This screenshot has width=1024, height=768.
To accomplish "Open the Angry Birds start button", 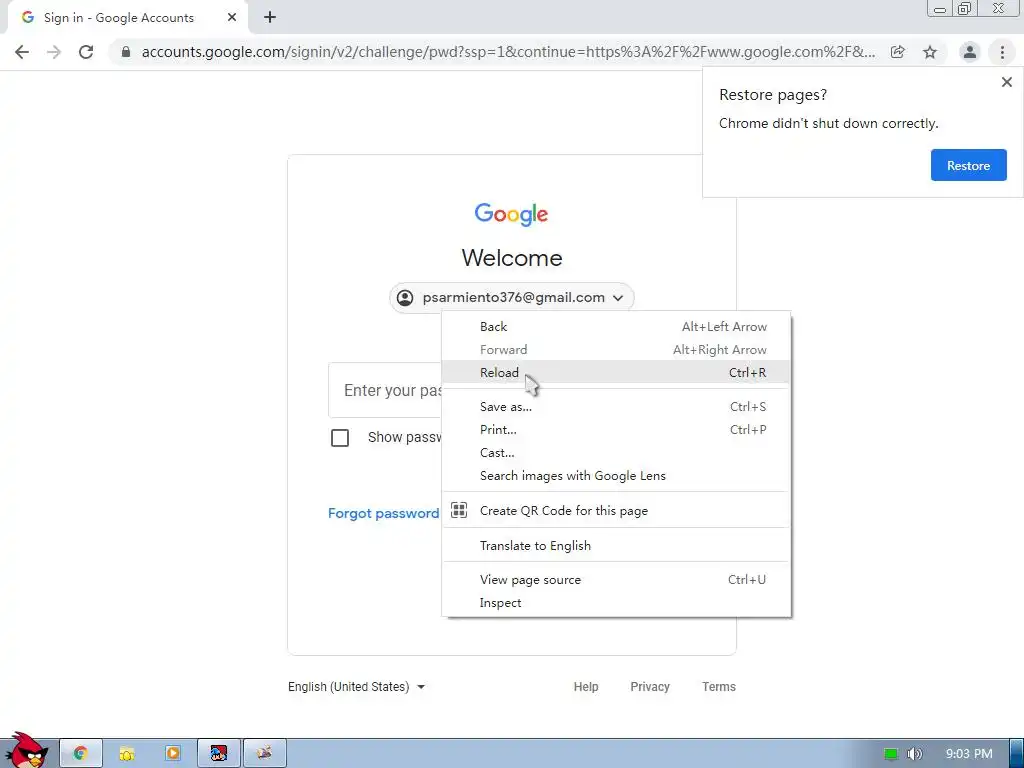I will [x=26, y=750].
